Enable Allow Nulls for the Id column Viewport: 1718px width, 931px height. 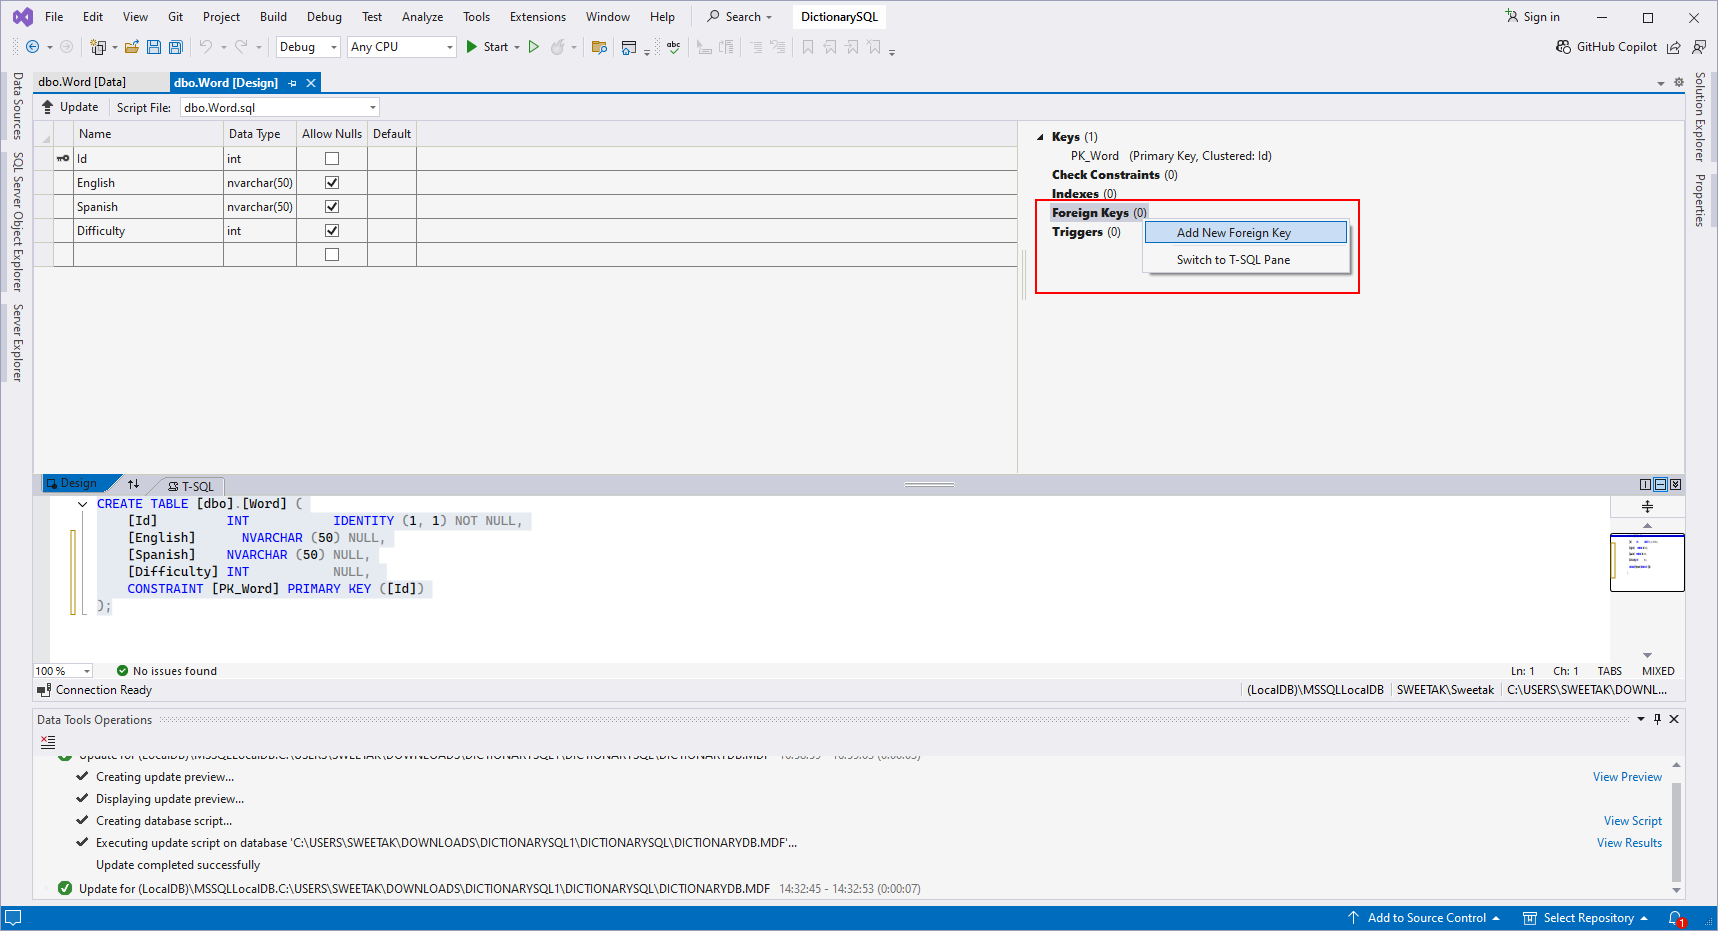tap(331, 158)
